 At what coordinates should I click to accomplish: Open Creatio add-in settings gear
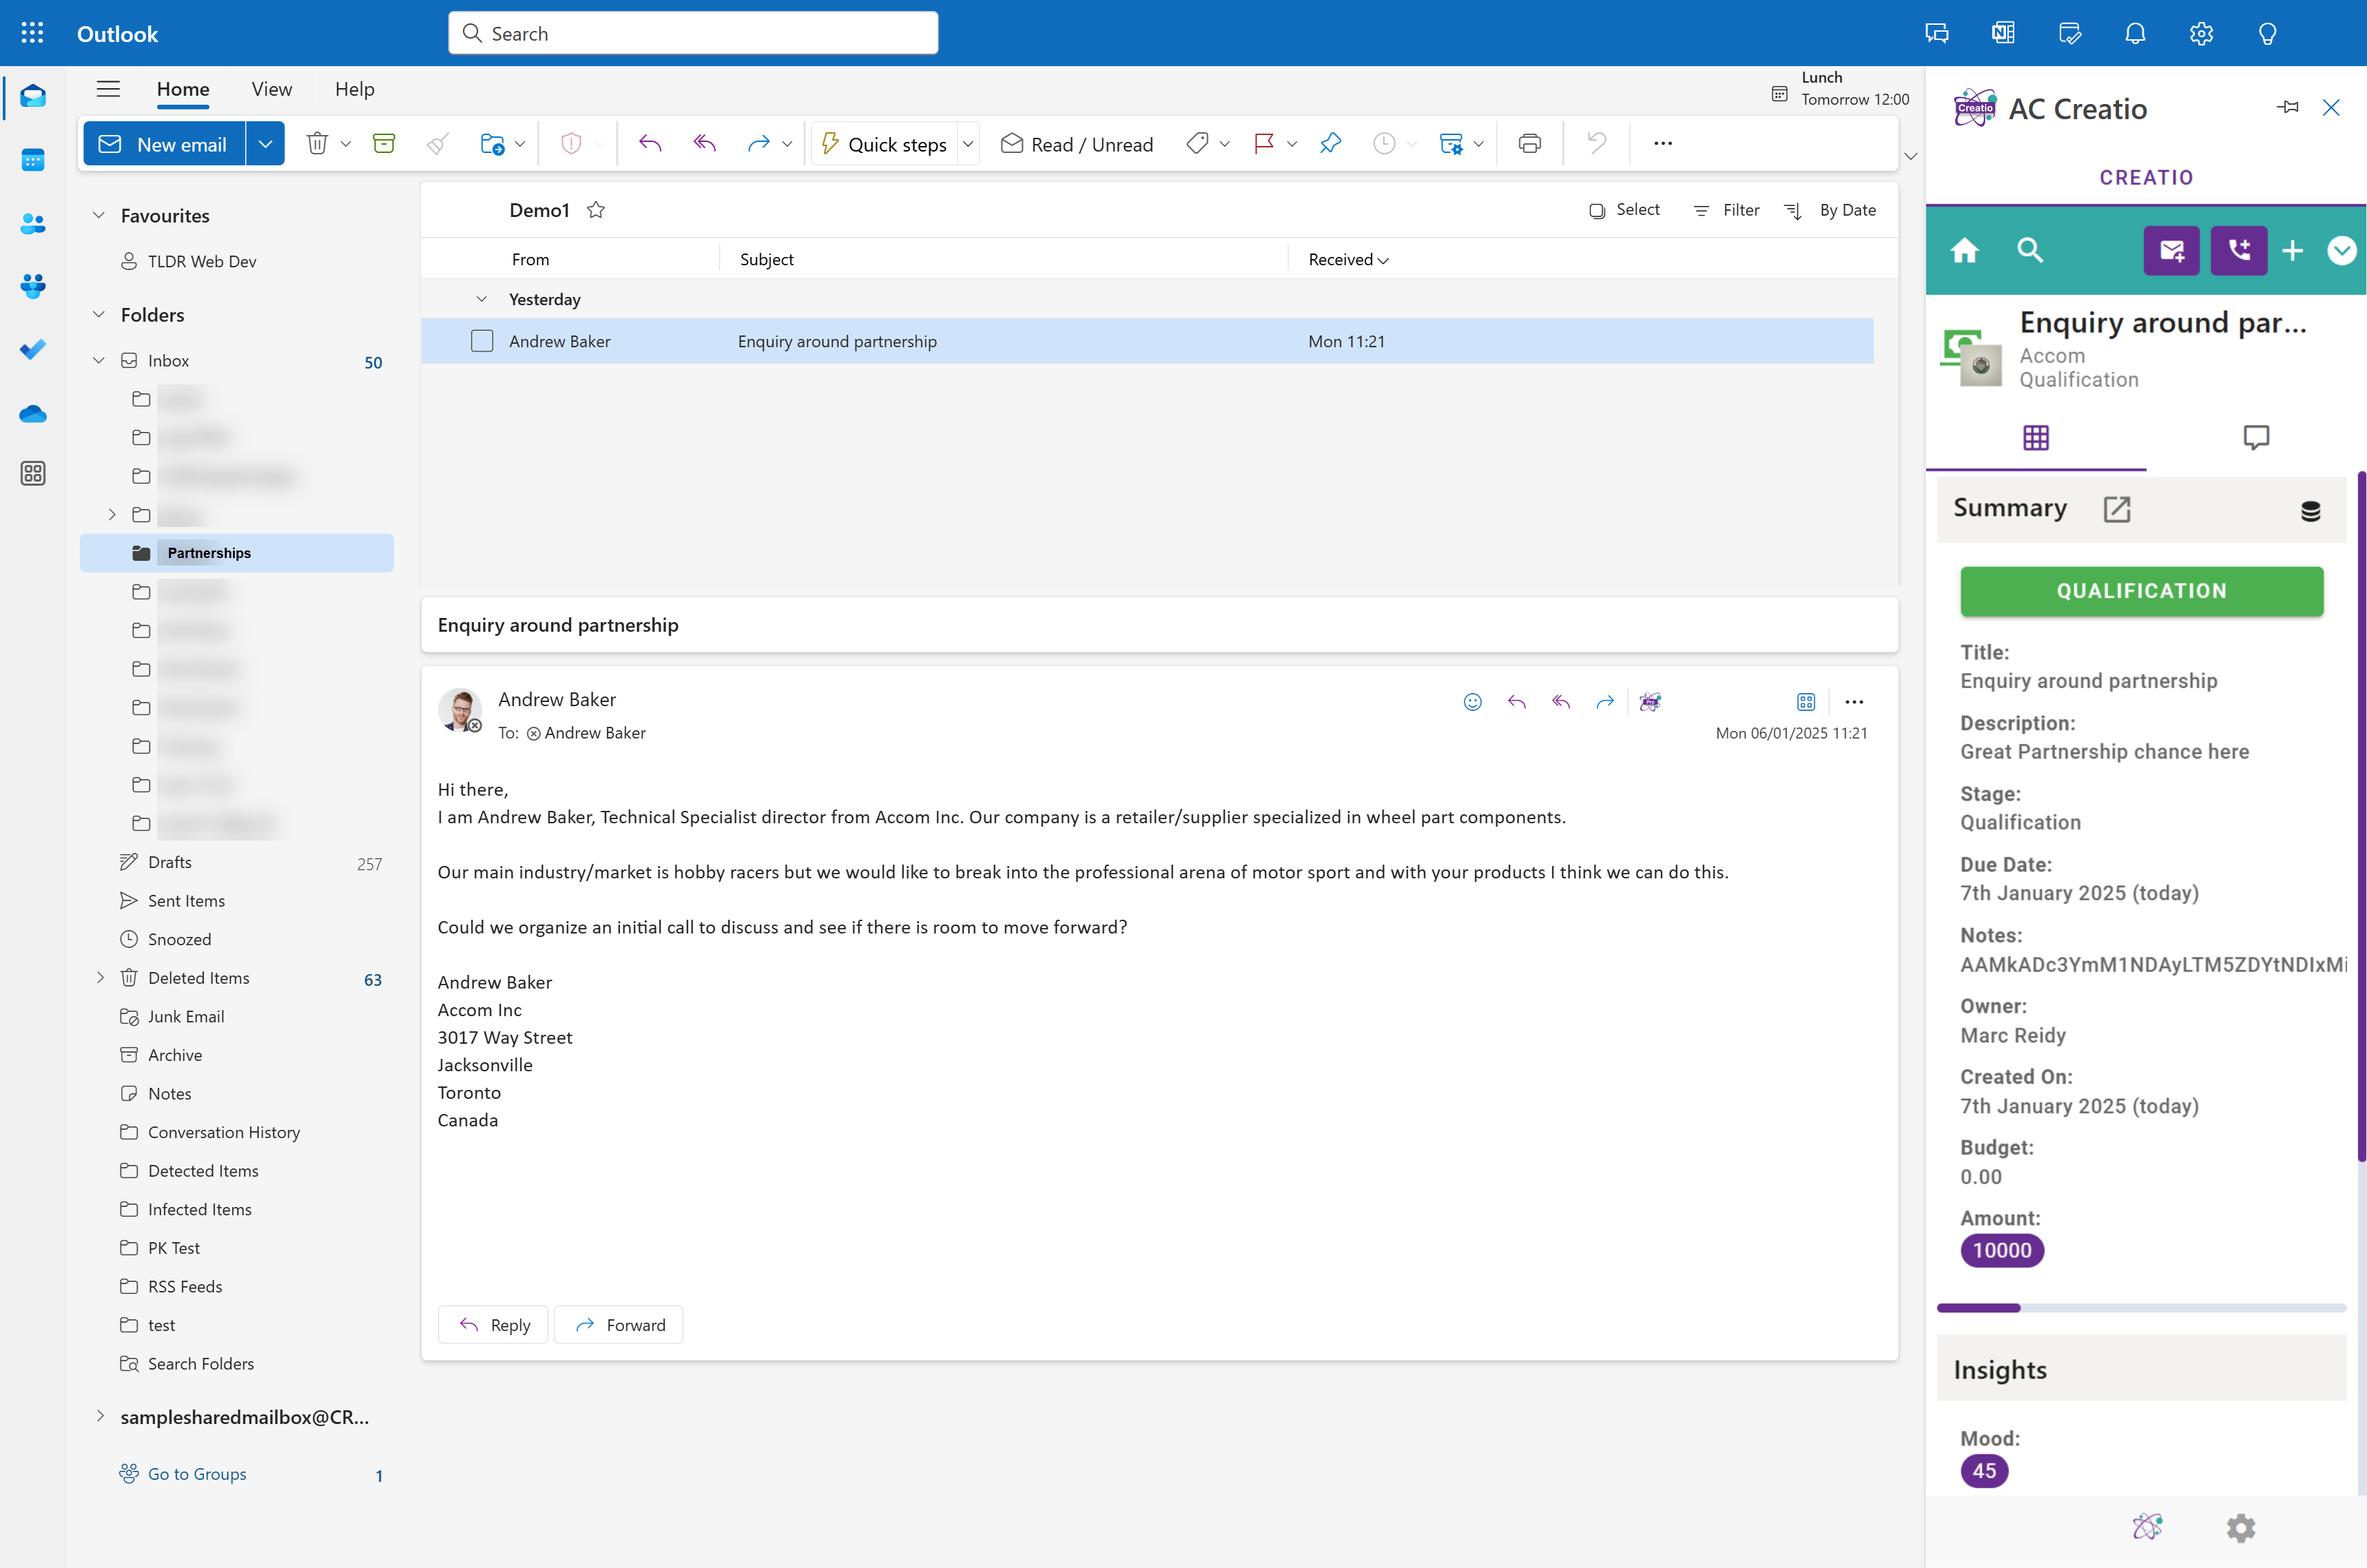point(2241,1527)
